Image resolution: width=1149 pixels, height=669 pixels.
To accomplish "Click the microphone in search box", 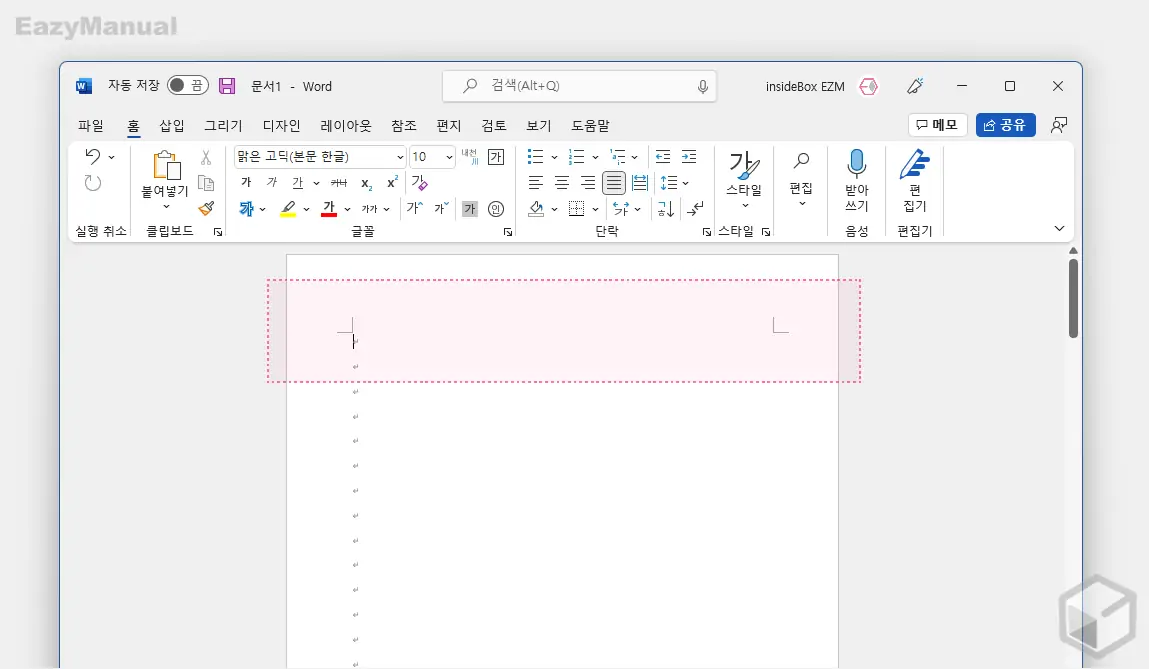I will click(x=703, y=86).
